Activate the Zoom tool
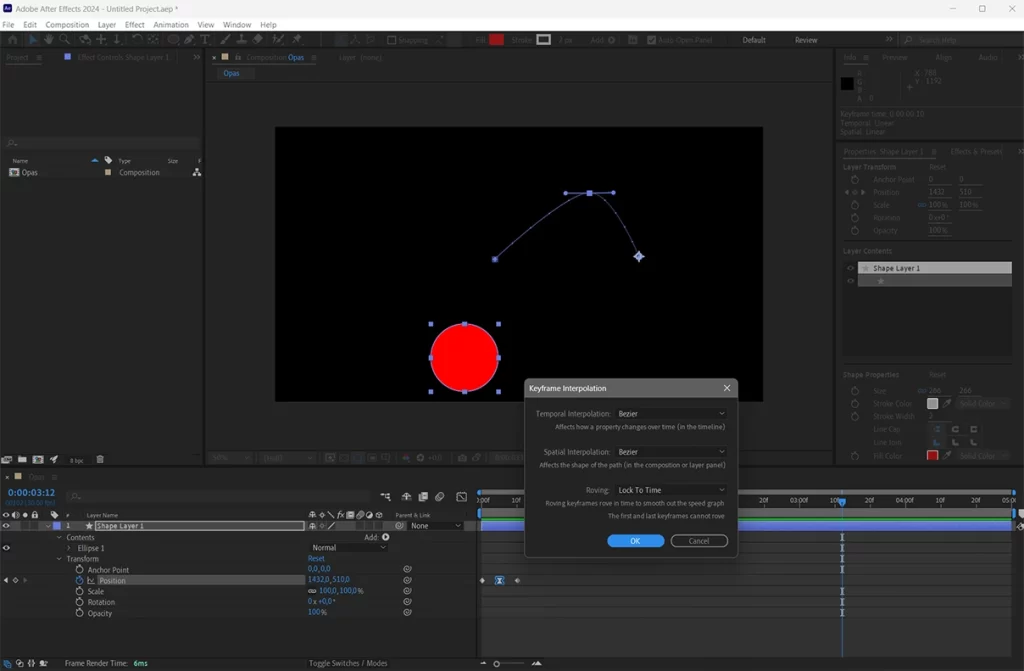The image size is (1024, 671). [63, 40]
